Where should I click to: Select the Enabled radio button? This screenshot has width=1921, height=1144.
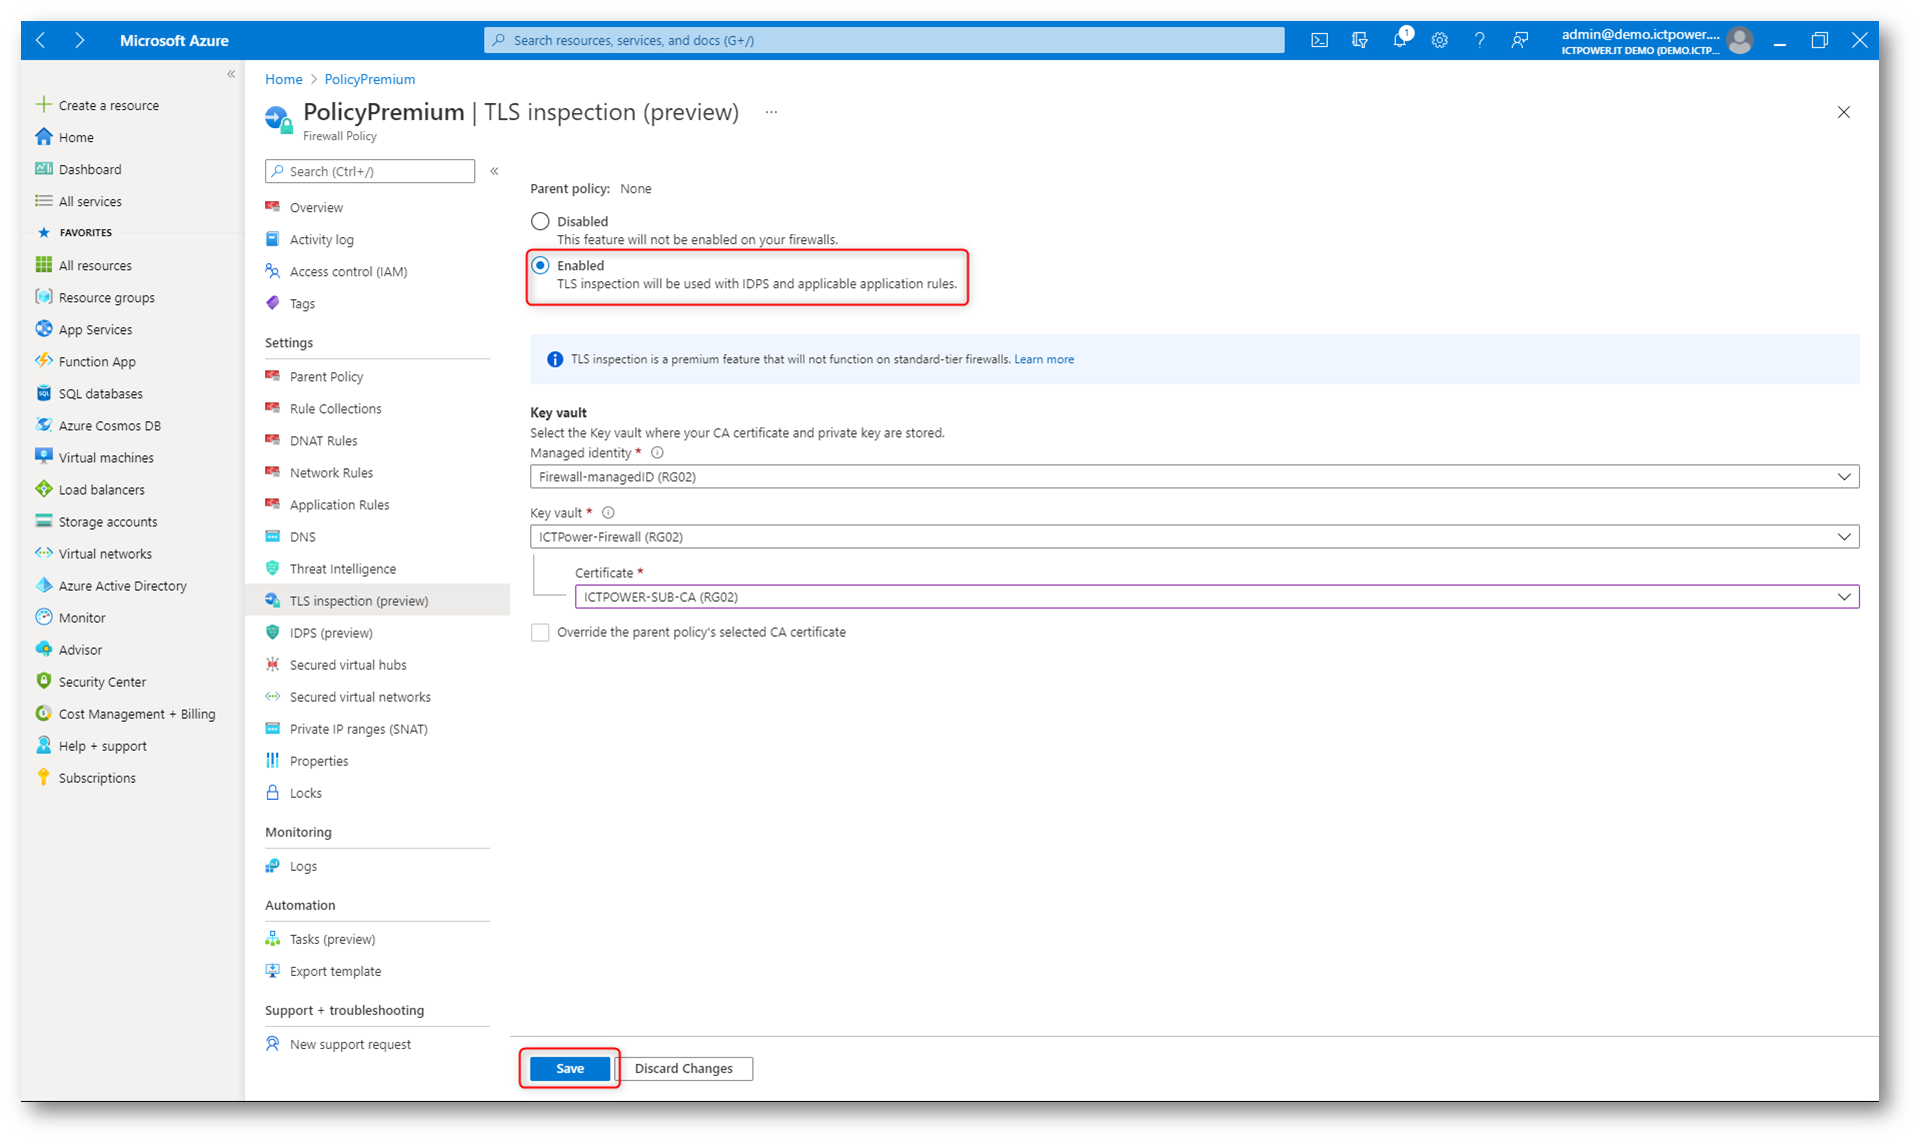[x=540, y=265]
